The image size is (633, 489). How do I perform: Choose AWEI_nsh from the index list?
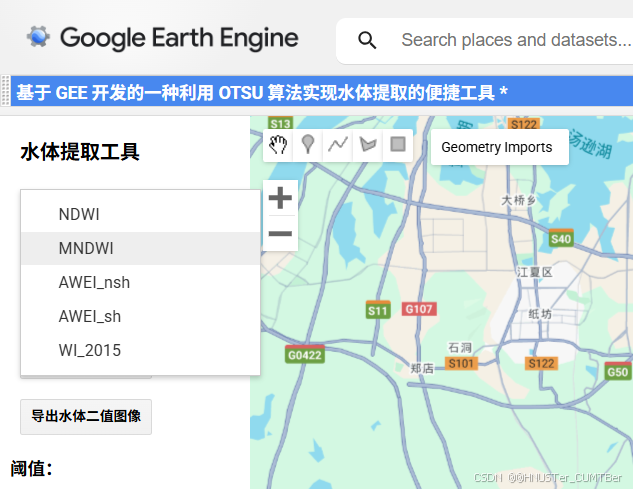pyautogui.click(x=140, y=282)
